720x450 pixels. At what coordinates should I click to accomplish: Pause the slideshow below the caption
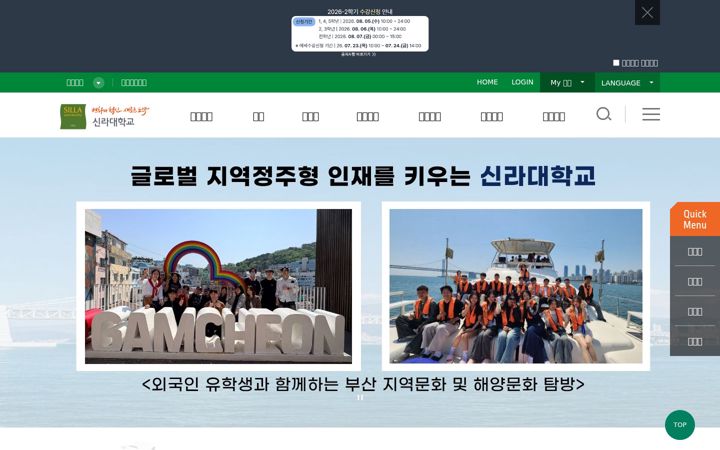click(x=360, y=397)
